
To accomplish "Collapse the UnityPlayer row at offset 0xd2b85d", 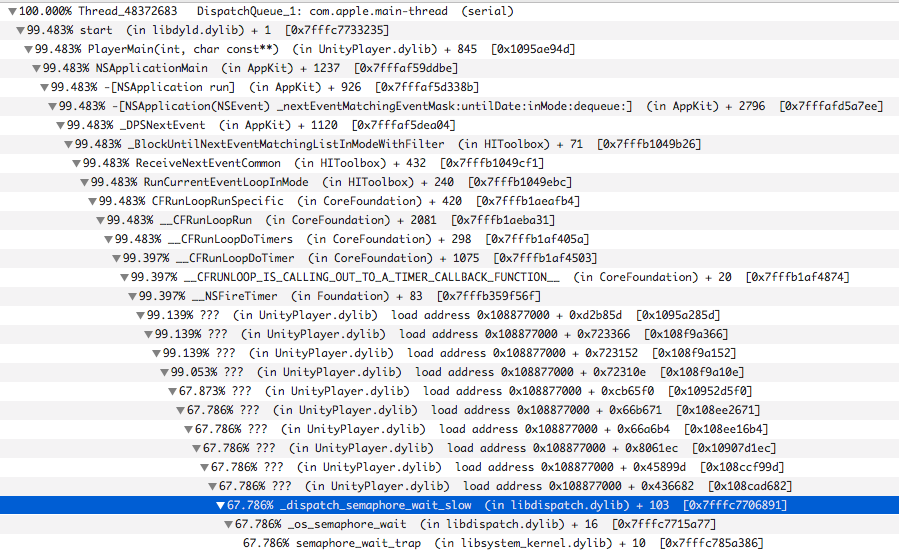I will (x=140, y=316).
